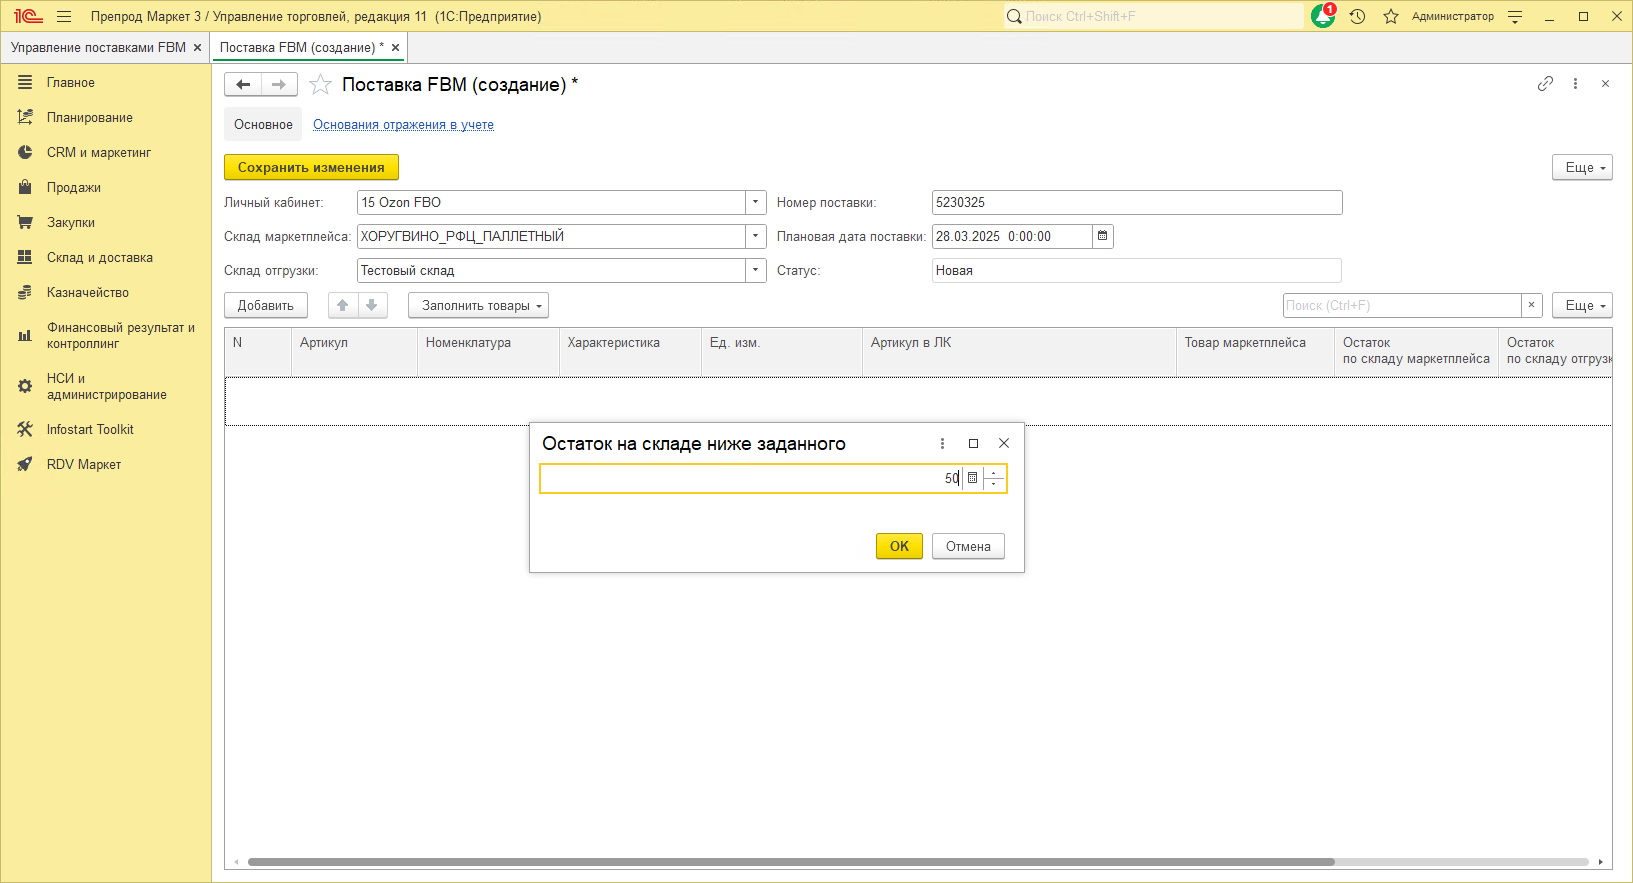
Task: Expand the Склад маркетплейса dropdown
Action: point(755,237)
